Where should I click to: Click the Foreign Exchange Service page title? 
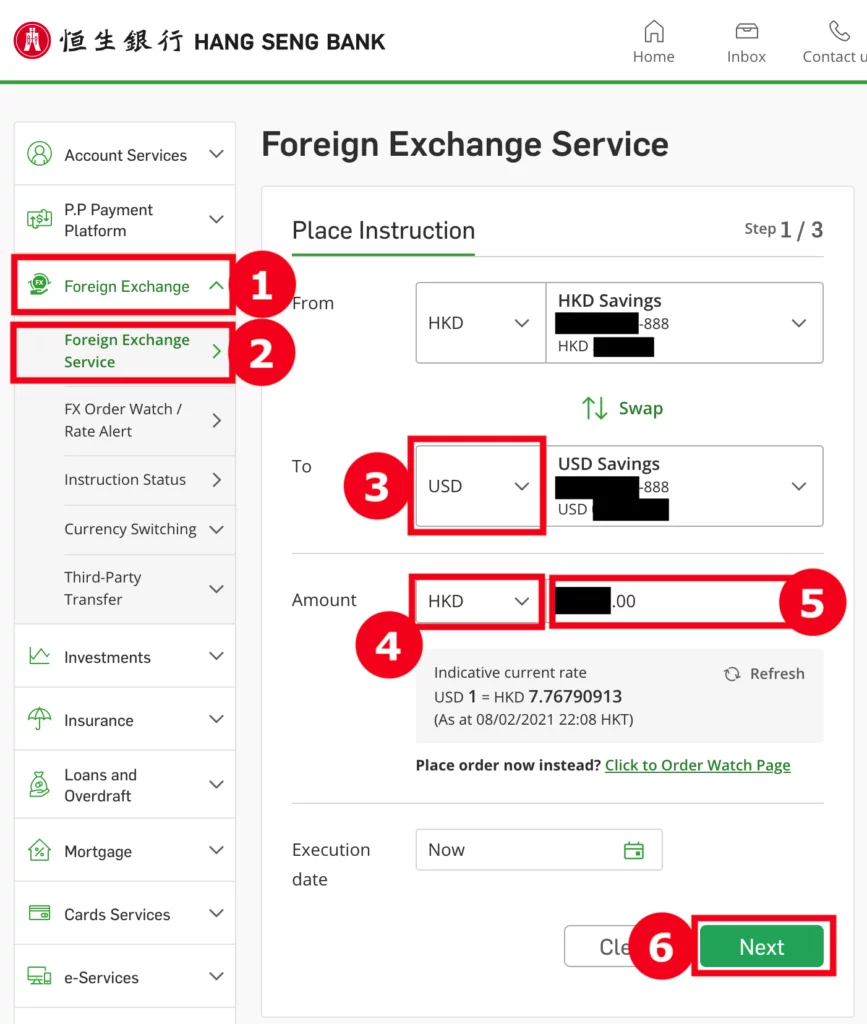tap(465, 144)
